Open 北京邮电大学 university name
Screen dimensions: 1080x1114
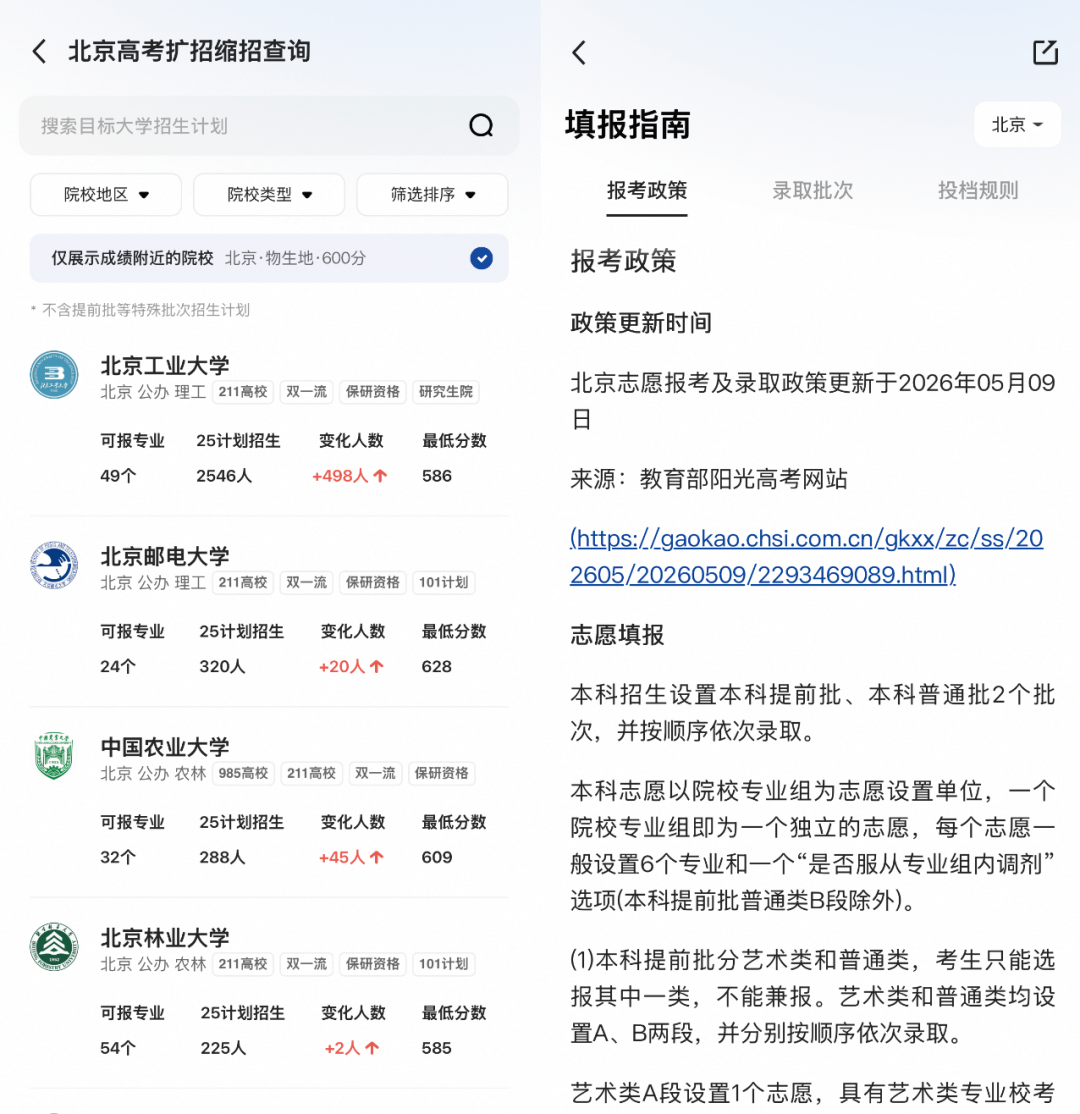point(165,556)
